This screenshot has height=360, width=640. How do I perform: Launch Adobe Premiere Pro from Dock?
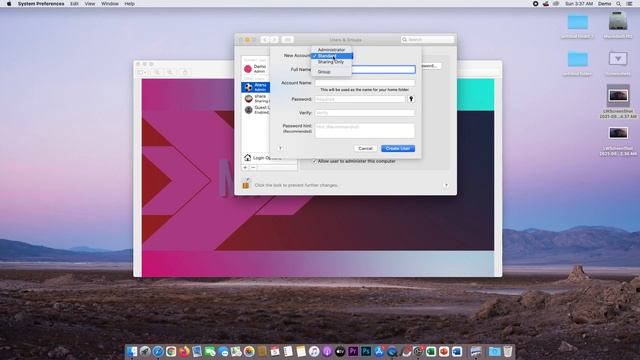pos(353,351)
